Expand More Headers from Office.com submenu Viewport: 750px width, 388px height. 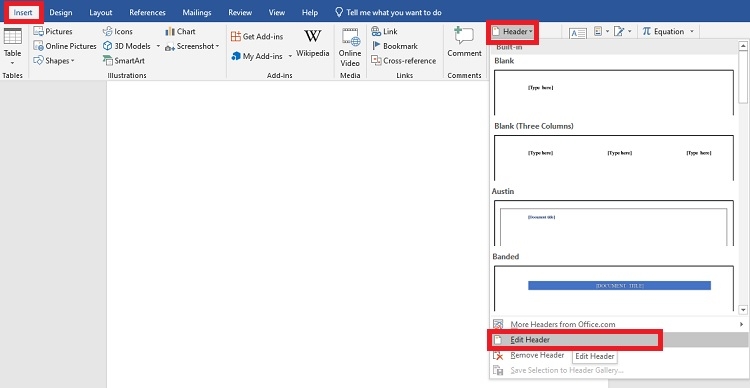pyautogui.click(x=618, y=324)
